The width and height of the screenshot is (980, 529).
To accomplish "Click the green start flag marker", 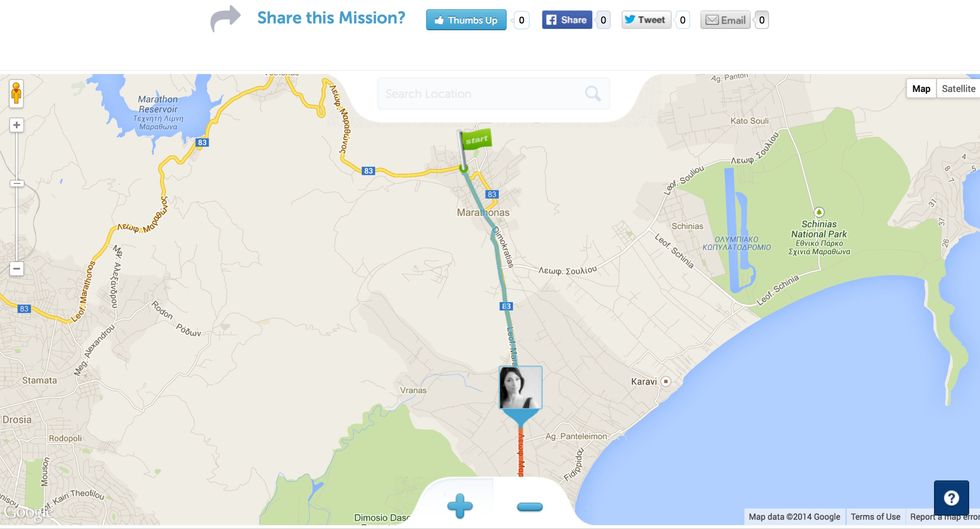I will coord(474,150).
